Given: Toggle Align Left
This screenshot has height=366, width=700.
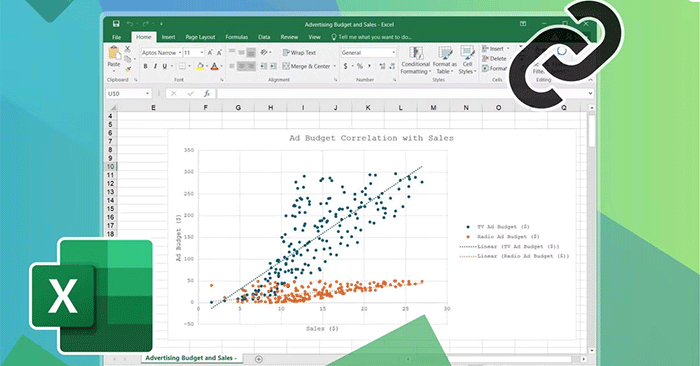Looking at the screenshot, I should coord(232,66).
